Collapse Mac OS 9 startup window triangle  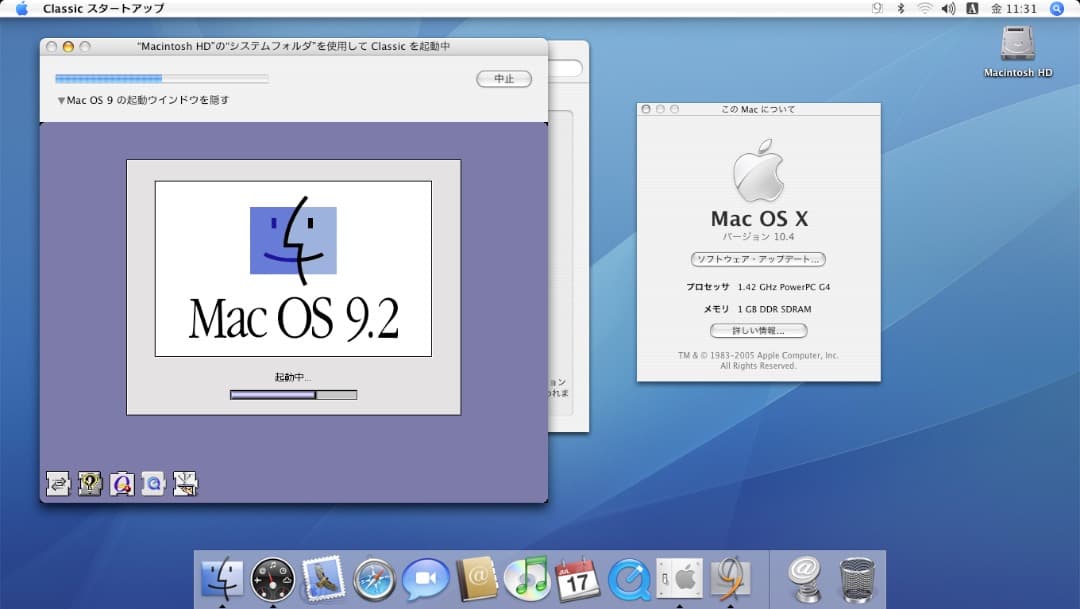point(61,101)
